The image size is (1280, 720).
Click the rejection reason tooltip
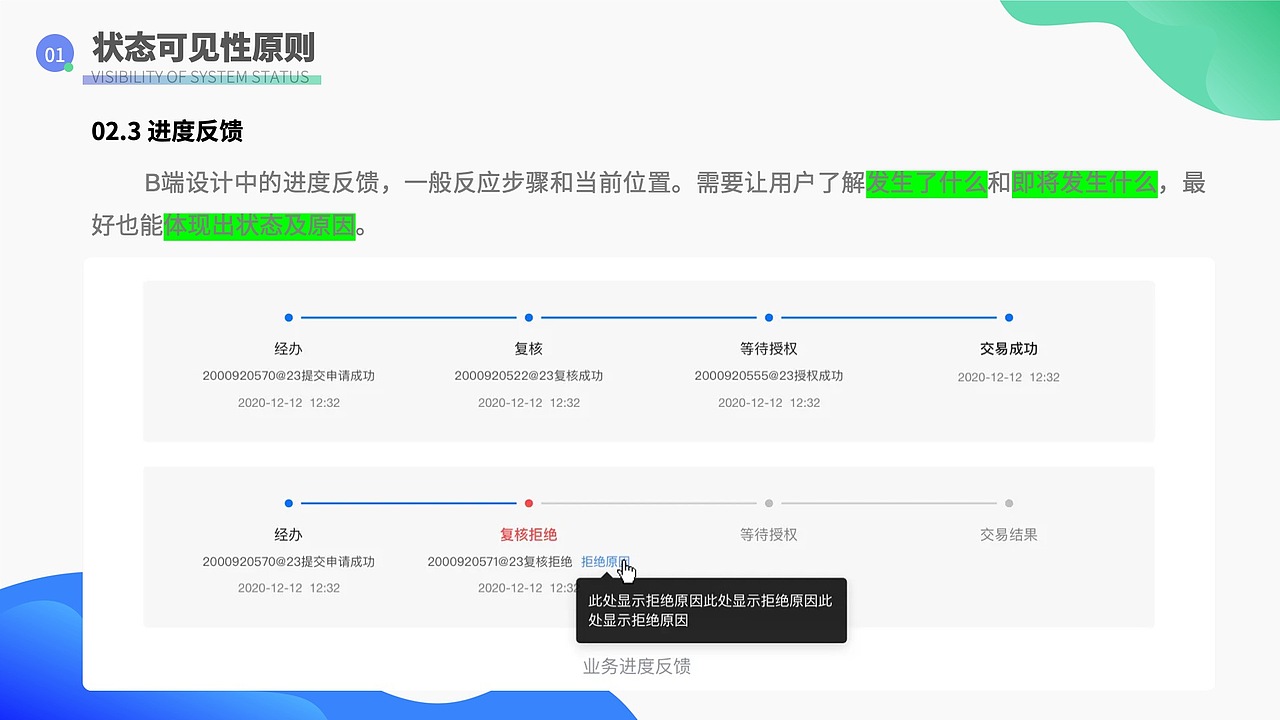tap(712, 610)
